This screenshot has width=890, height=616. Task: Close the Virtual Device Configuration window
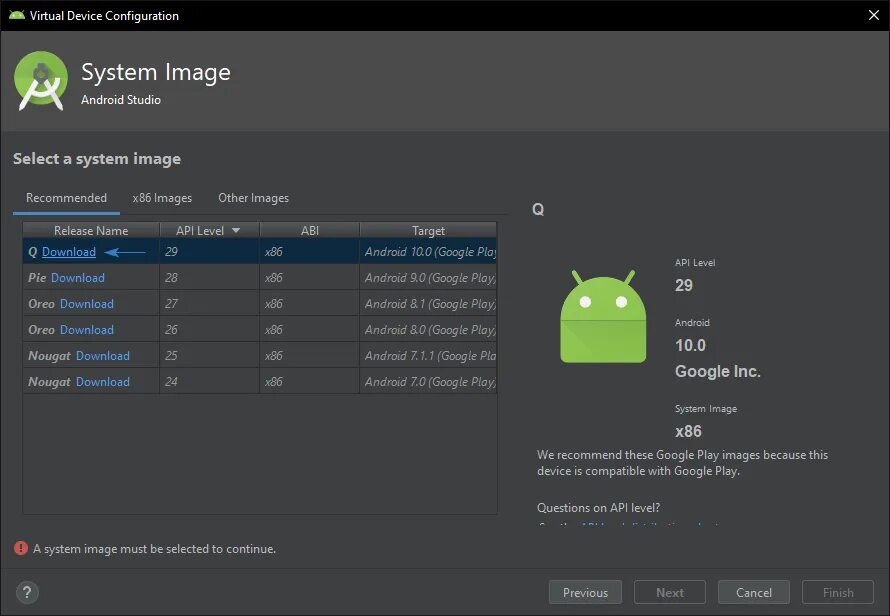coord(874,15)
